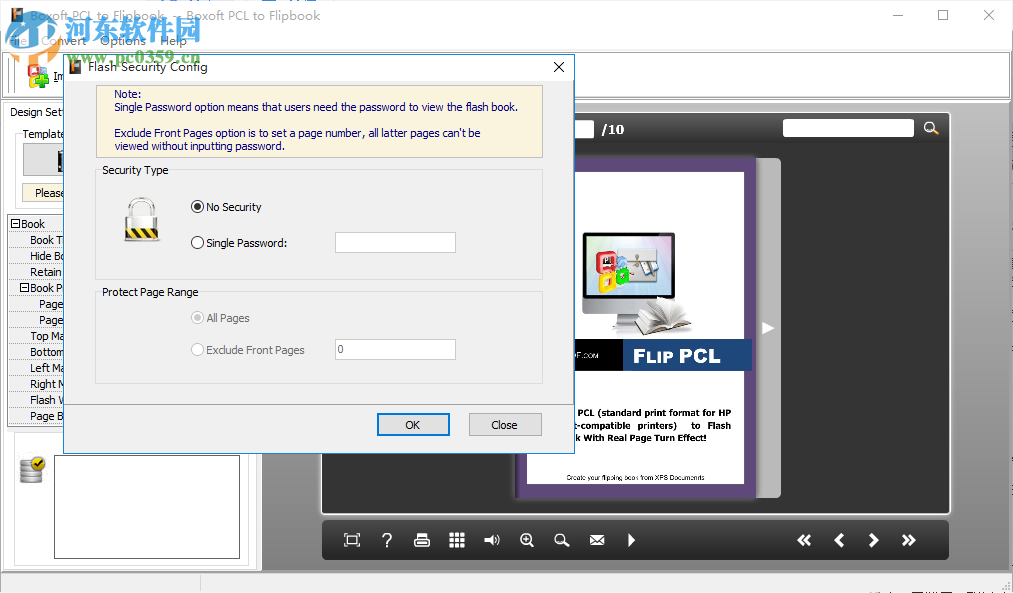Enable the Single Password option

point(198,242)
